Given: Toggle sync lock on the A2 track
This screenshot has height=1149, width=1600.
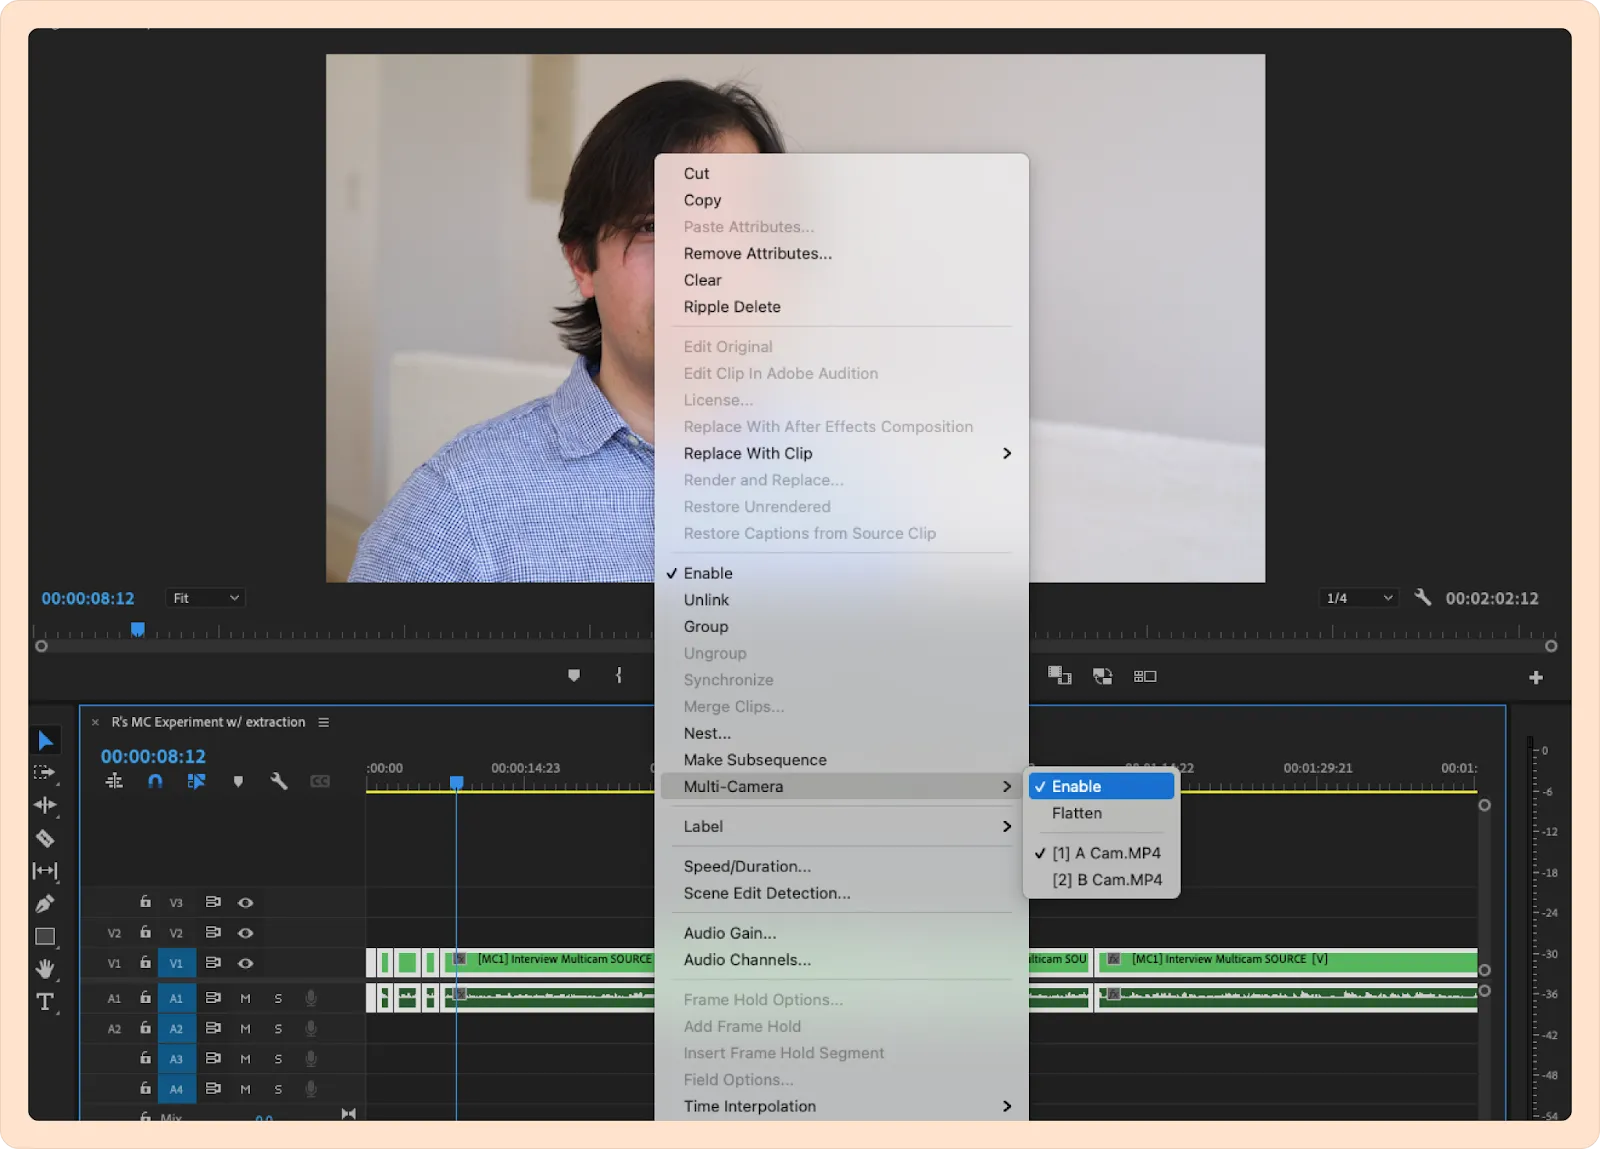Looking at the screenshot, I should [x=213, y=1028].
